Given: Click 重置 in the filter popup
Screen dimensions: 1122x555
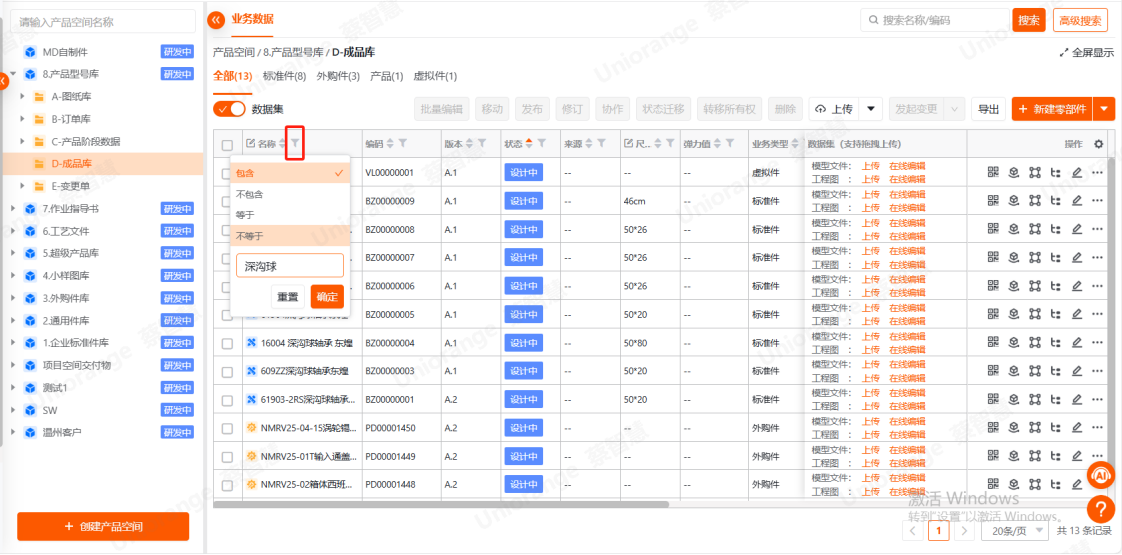Looking at the screenshot, I should [x=288, y=296].
